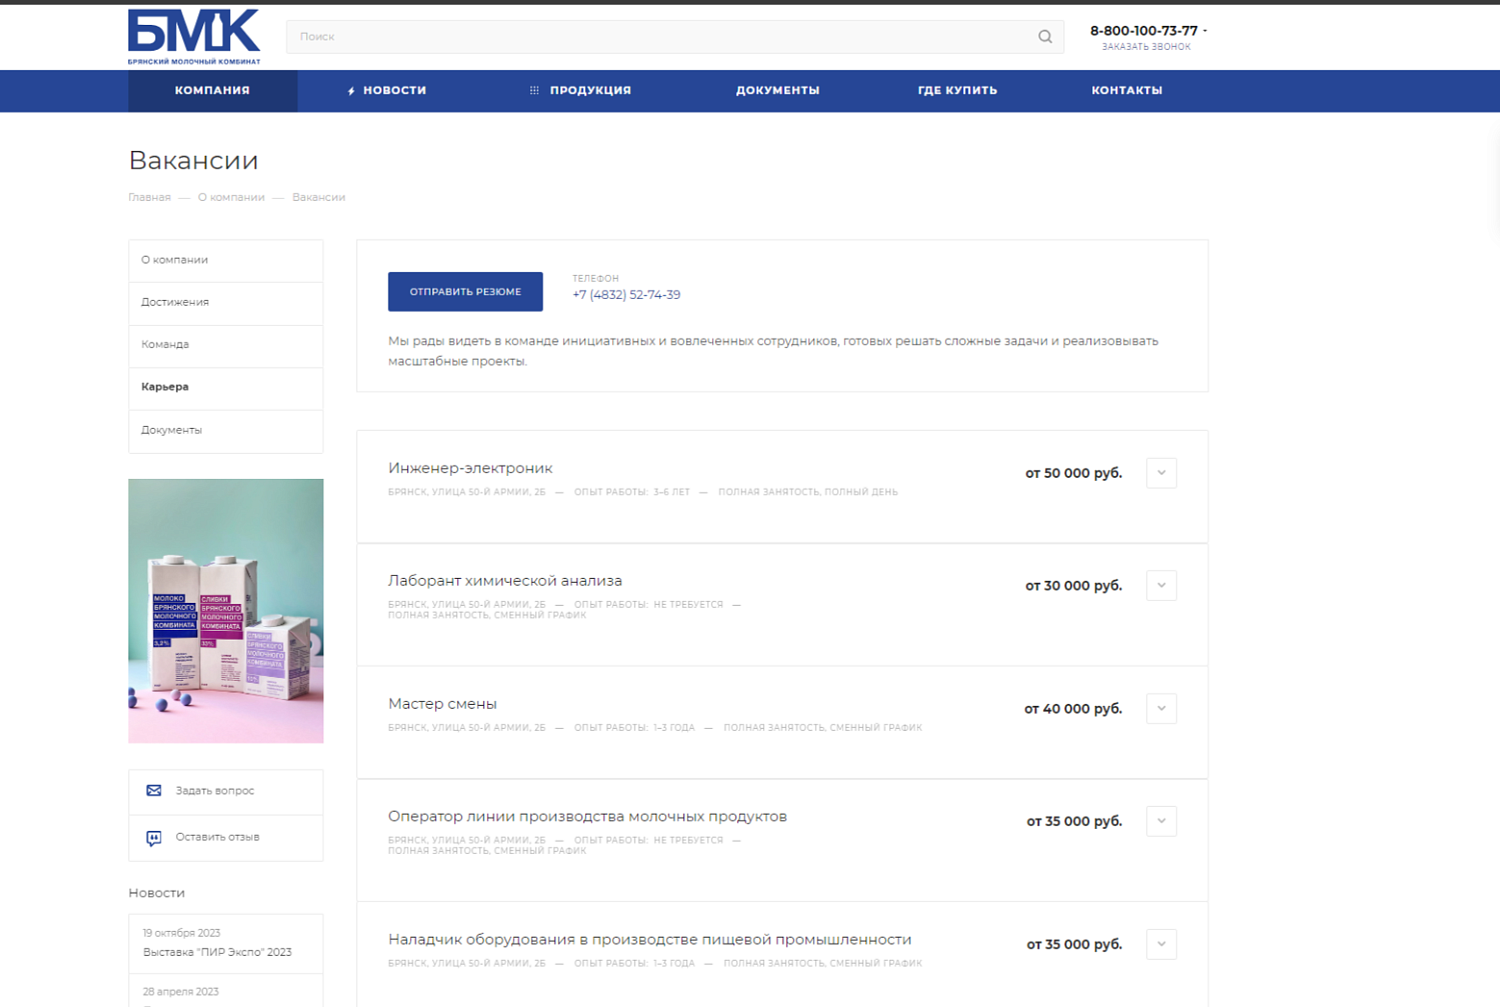Image resolution: width=1500 pixels, height=1007 pixels.
Task: Select Достижения in the left sidebar
Action: point(175,302)
